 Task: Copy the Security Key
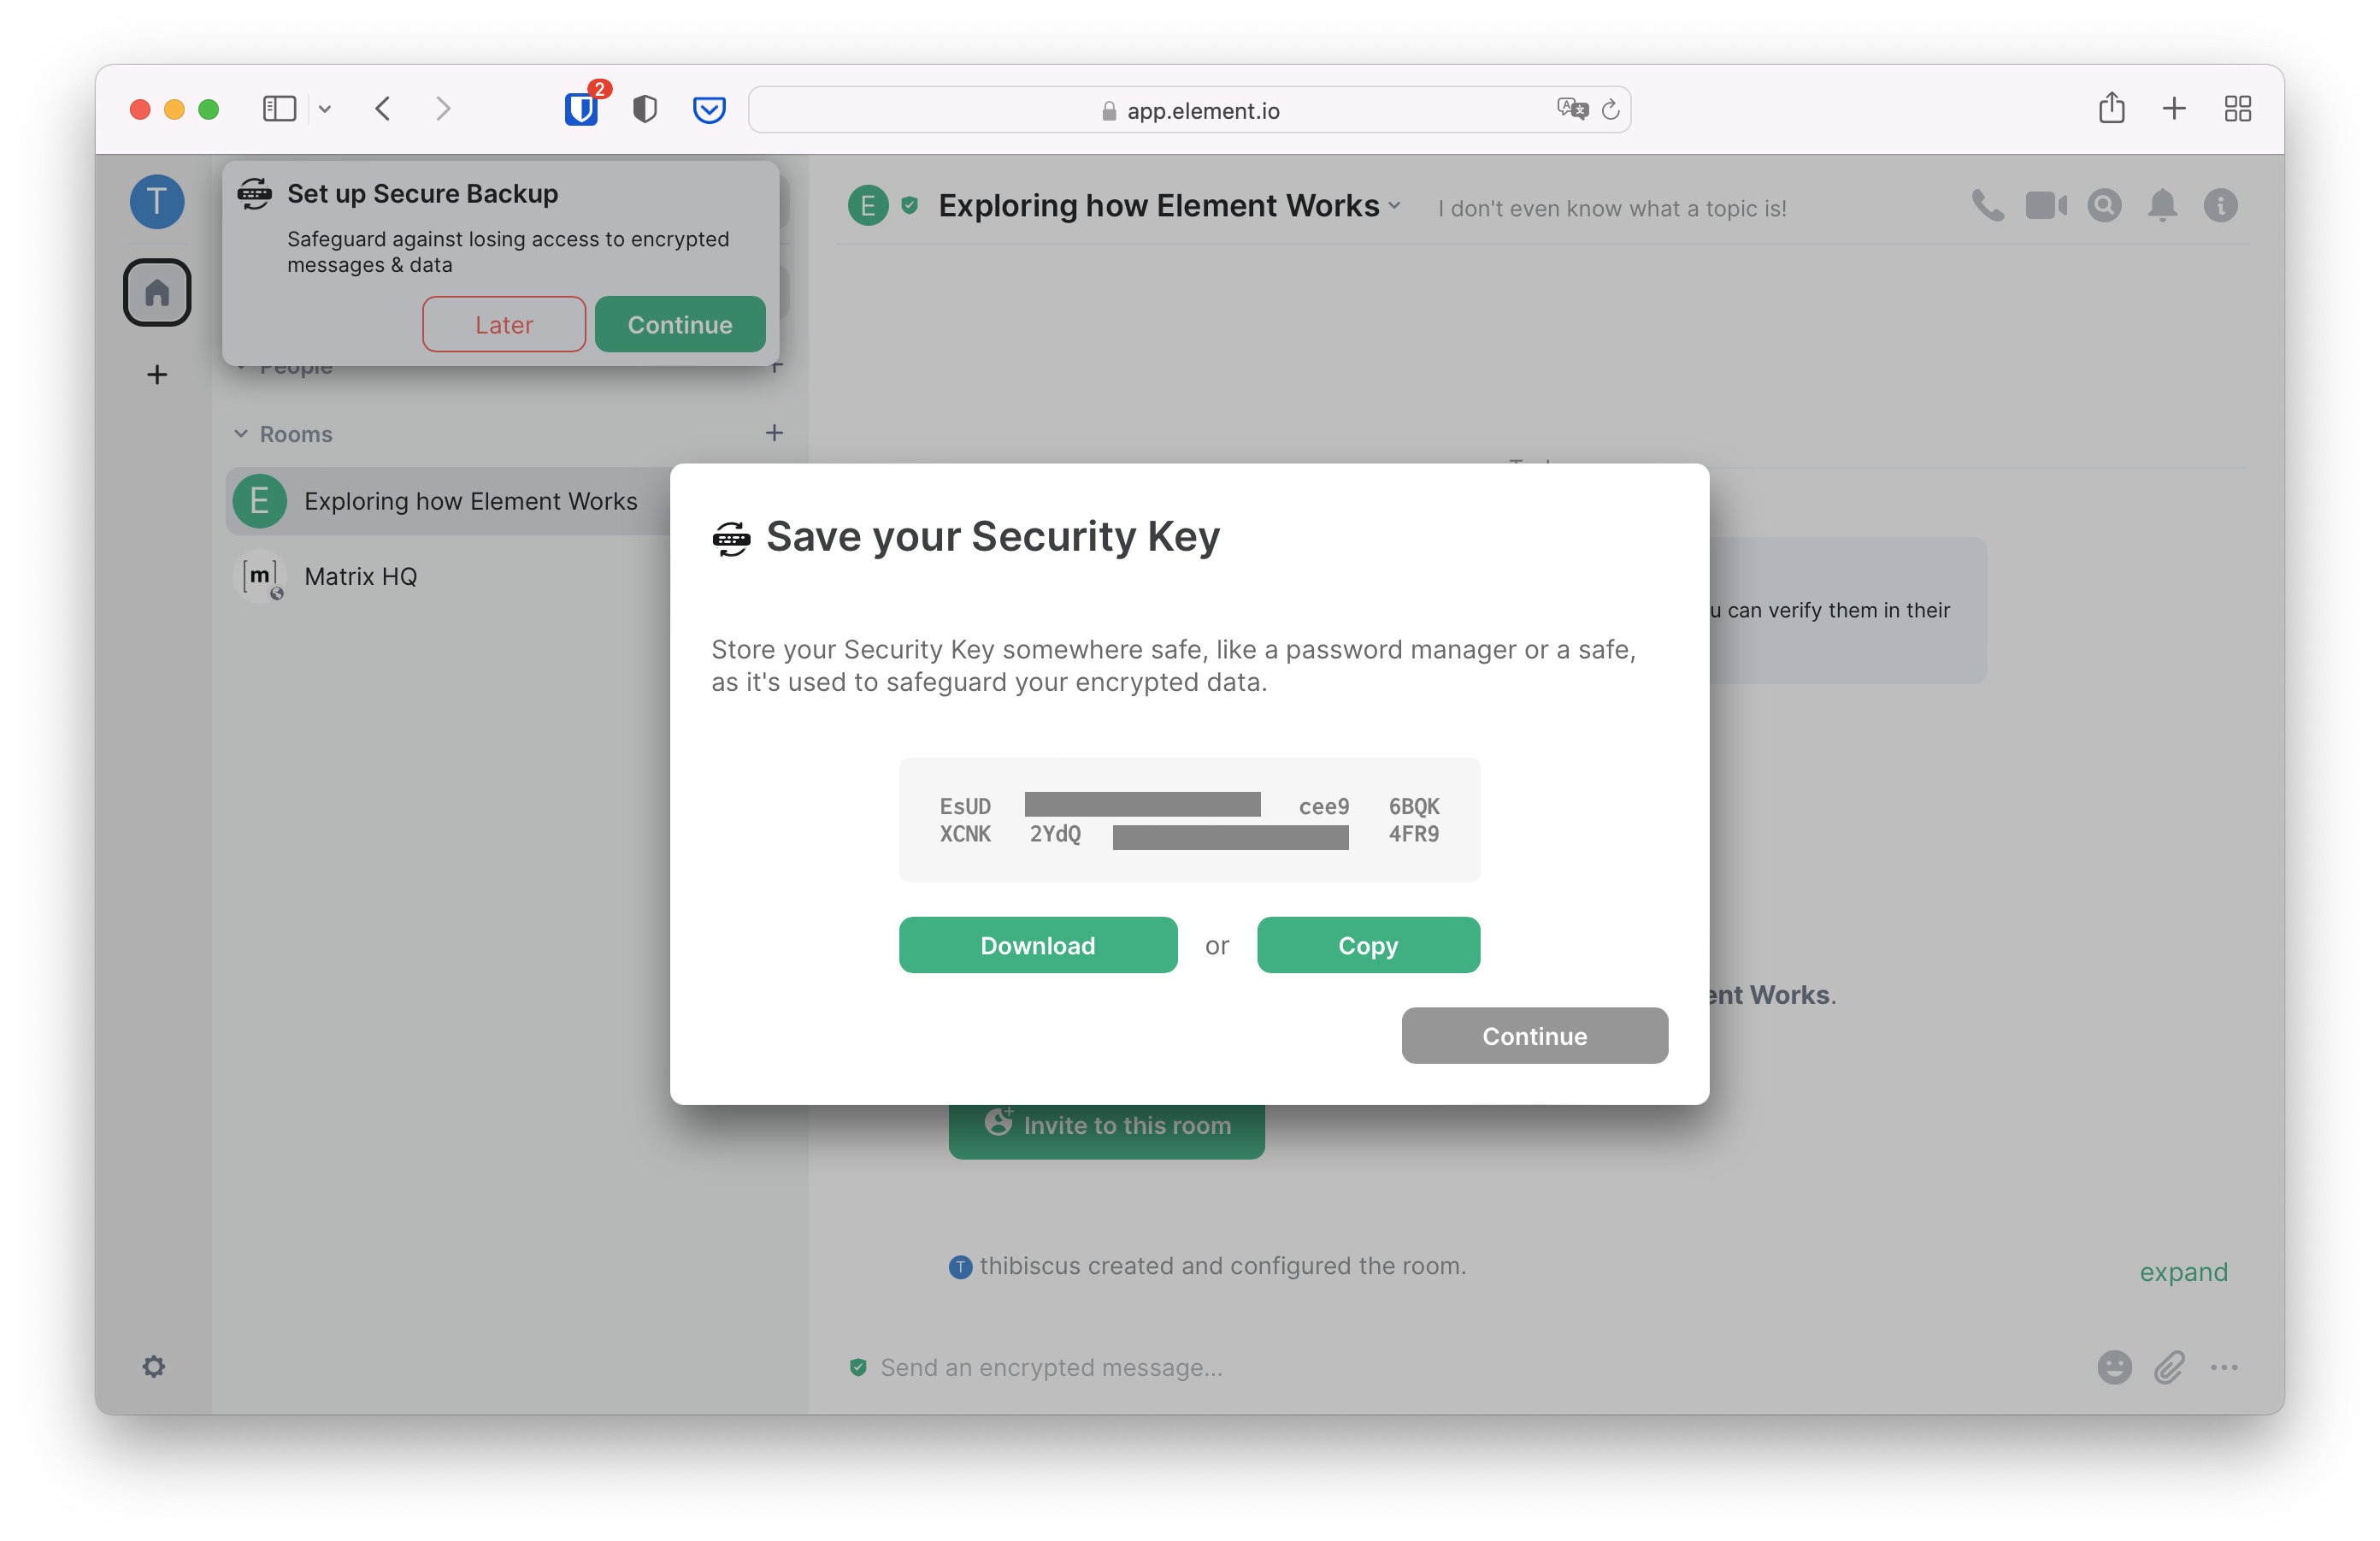coord(1367,945)
